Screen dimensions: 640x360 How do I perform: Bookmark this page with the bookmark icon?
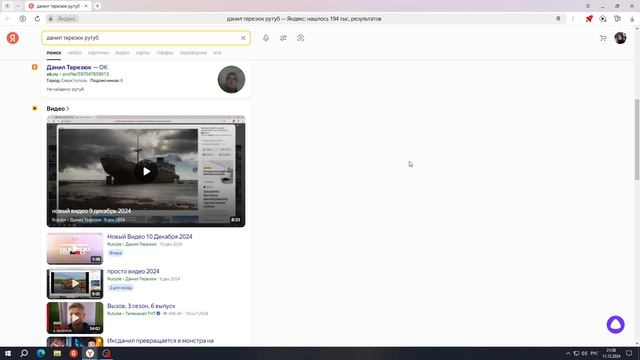[558, 19]
